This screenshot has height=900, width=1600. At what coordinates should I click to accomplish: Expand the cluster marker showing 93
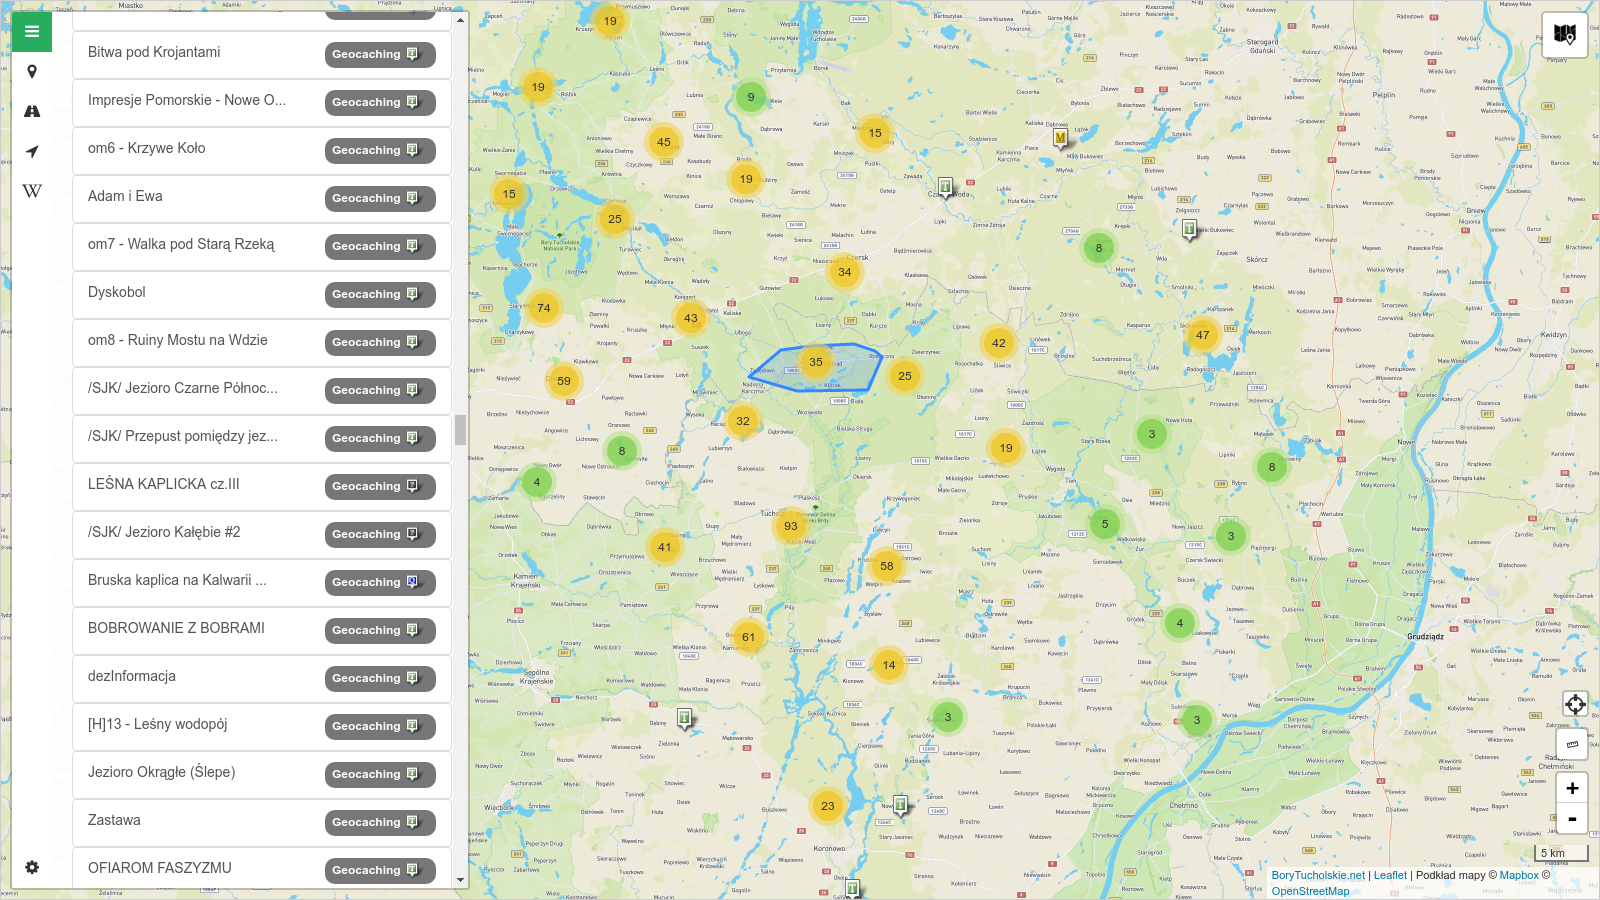click(791, 526)
